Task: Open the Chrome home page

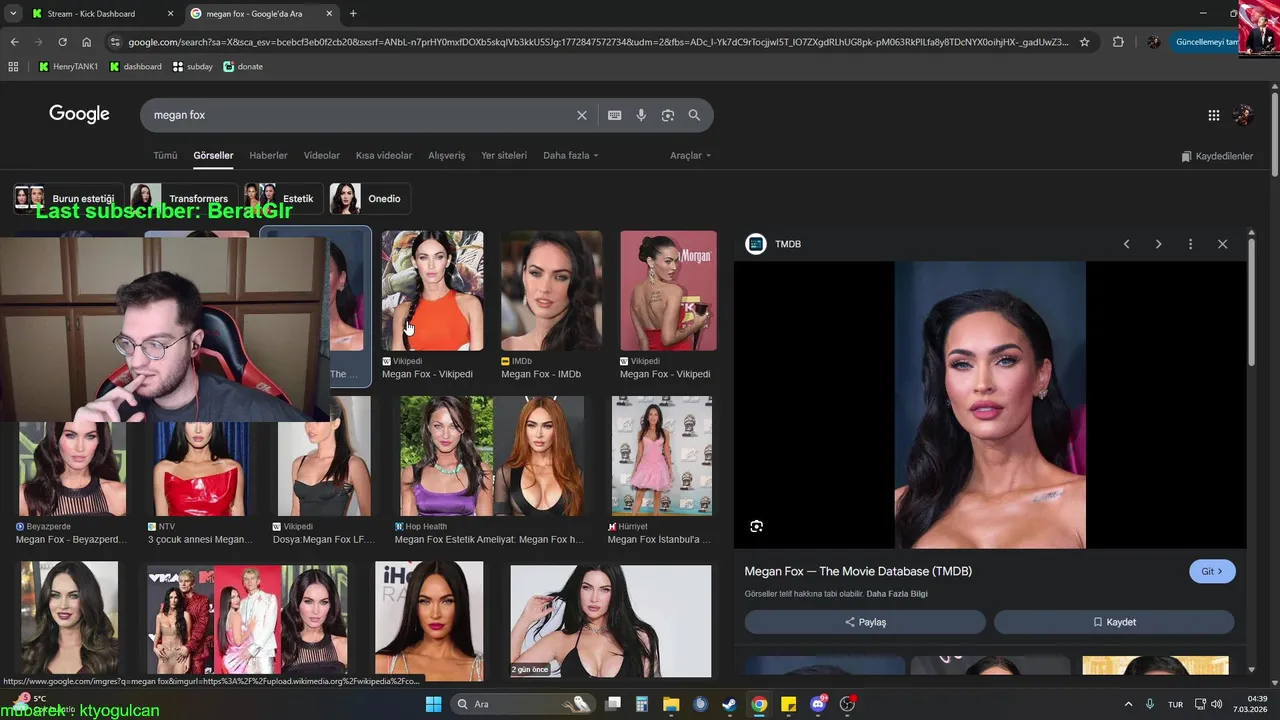Action: pyautogui.click(x=86, y=42)
